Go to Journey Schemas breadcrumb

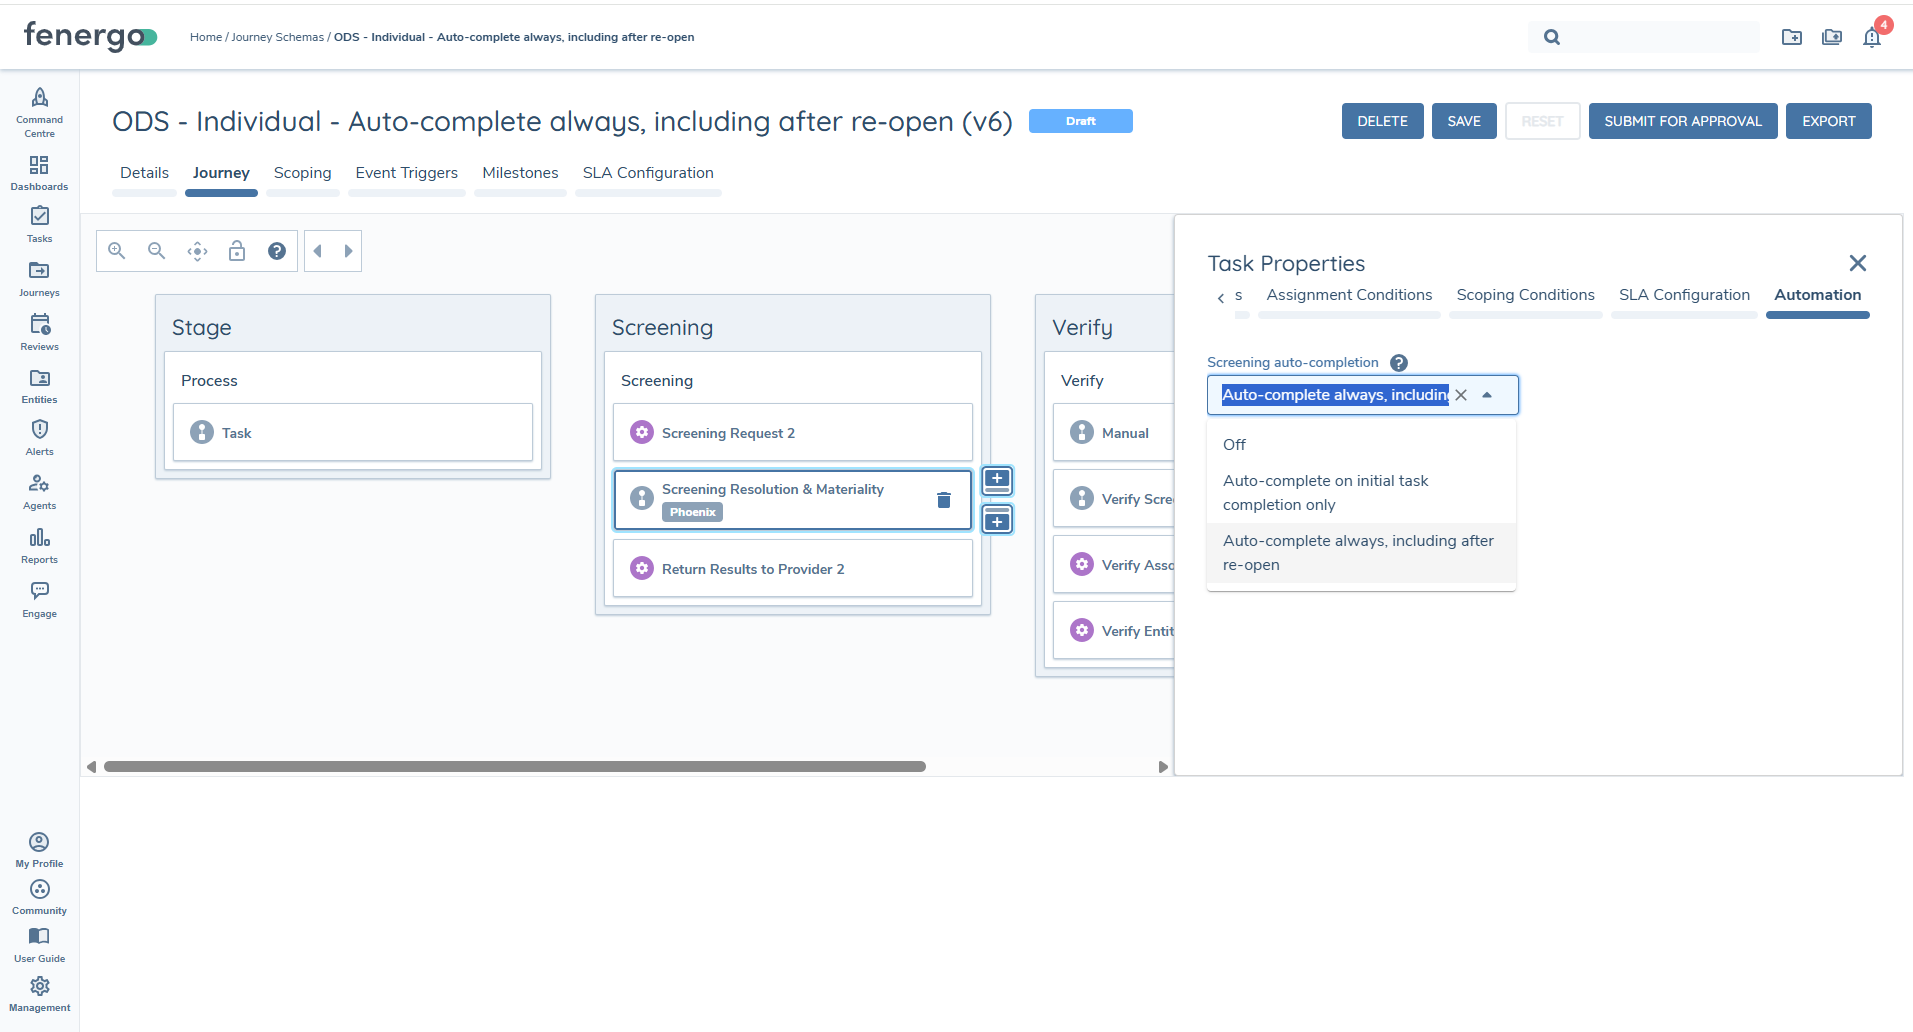click(278, 37)
